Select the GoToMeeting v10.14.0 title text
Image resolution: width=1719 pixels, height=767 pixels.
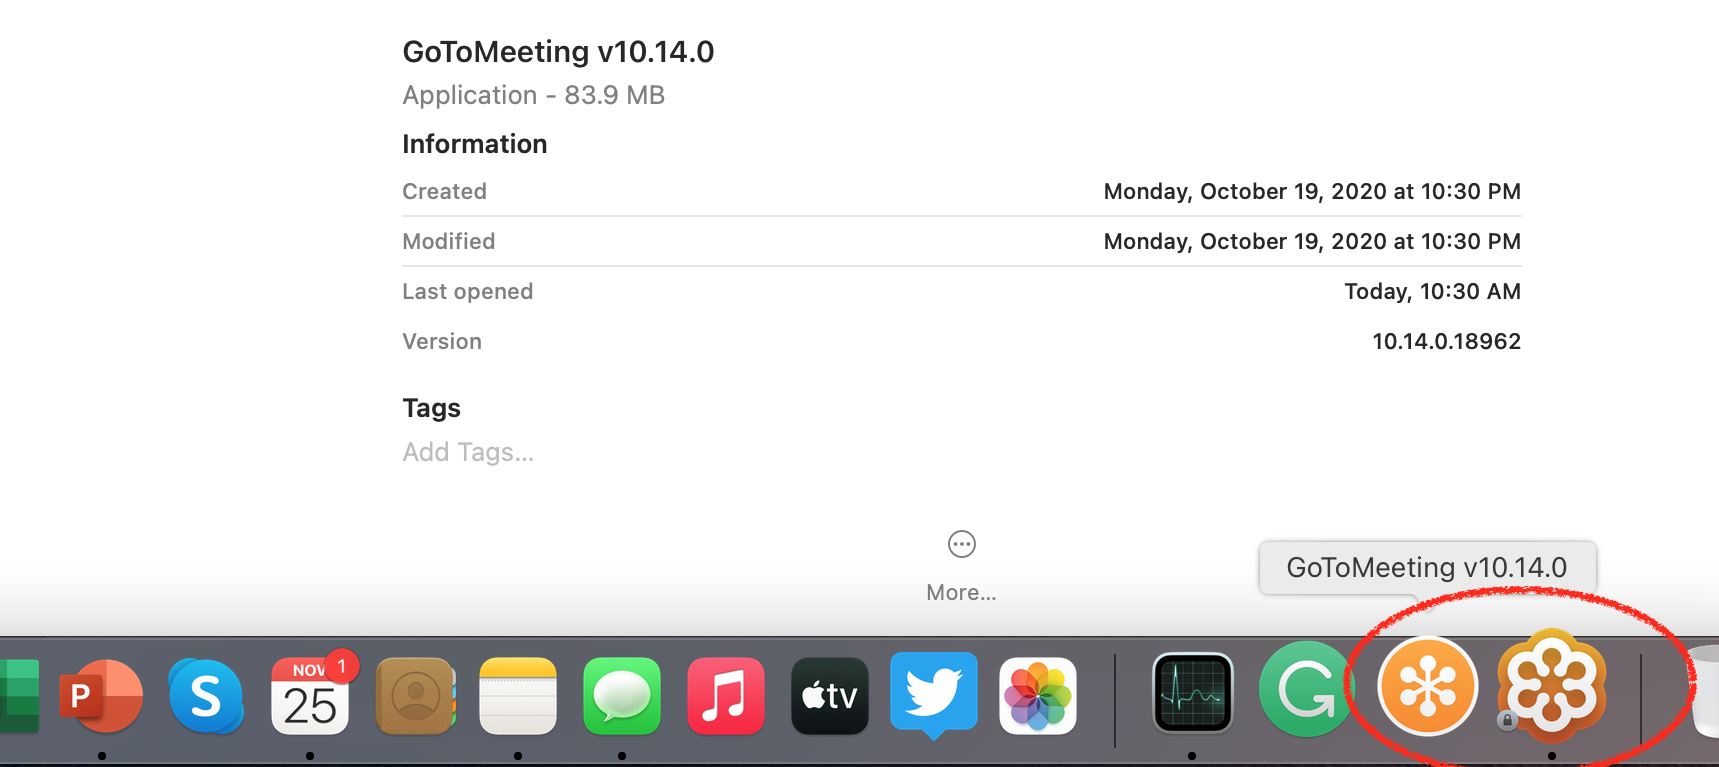558,51
